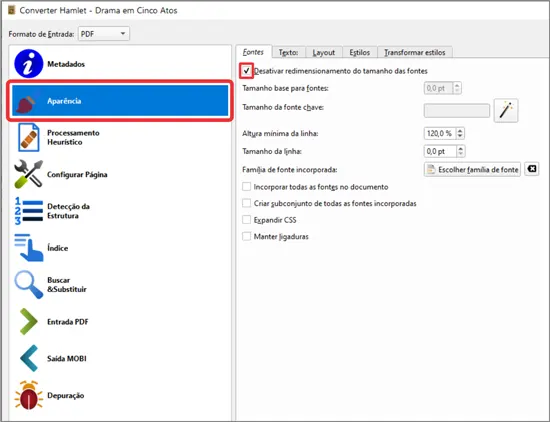Uncheck Desativar redimensionamento do tamanho das fontes

tap(247, 71)
